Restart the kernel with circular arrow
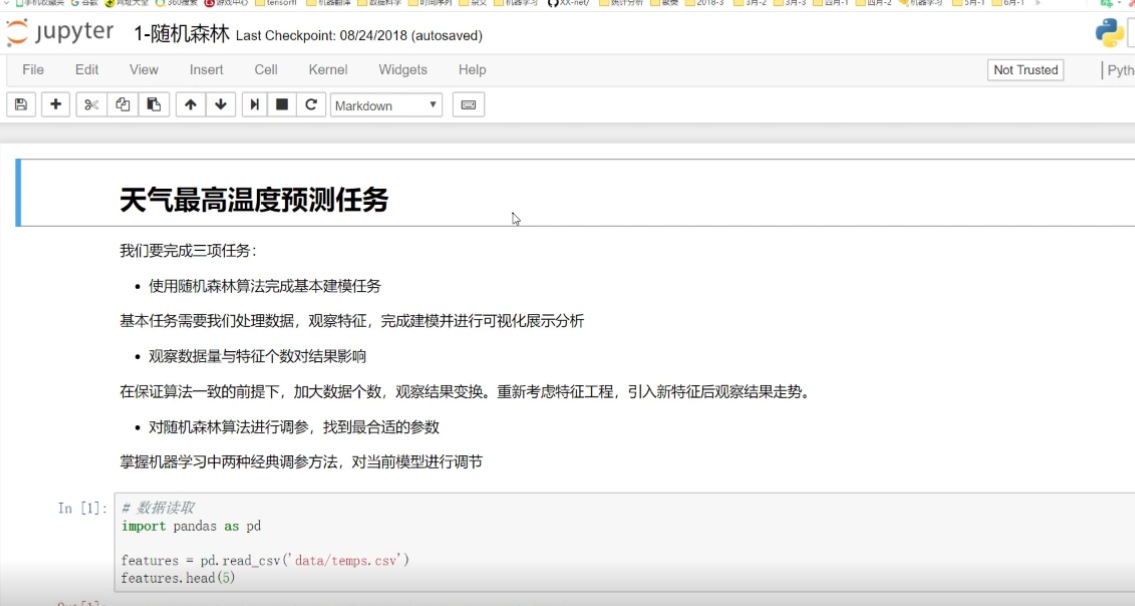This screenshot has width=1135, height=606. pyautogui.click(x=311, y=105)
